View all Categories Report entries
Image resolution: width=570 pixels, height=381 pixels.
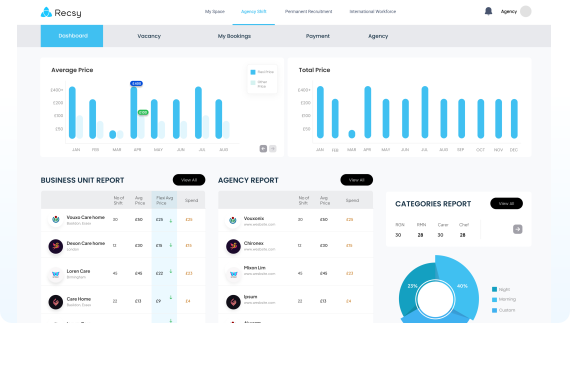[x=506, y=204]
